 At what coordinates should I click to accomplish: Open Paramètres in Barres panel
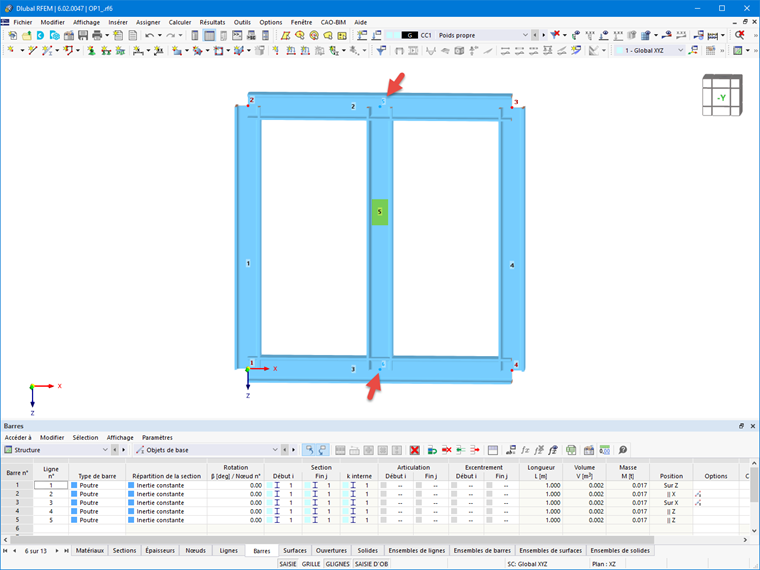coord(157,438)
